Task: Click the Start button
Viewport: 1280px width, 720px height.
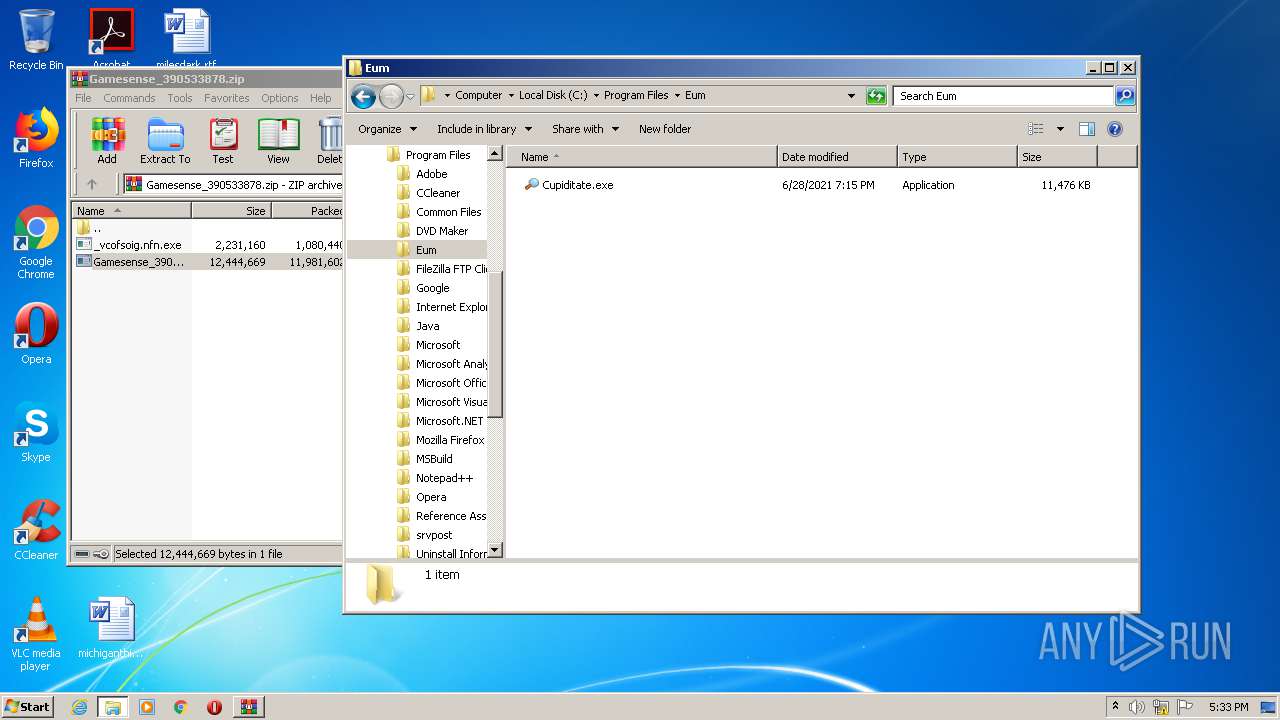Action: pyautogui.click(x=27, y=707)
